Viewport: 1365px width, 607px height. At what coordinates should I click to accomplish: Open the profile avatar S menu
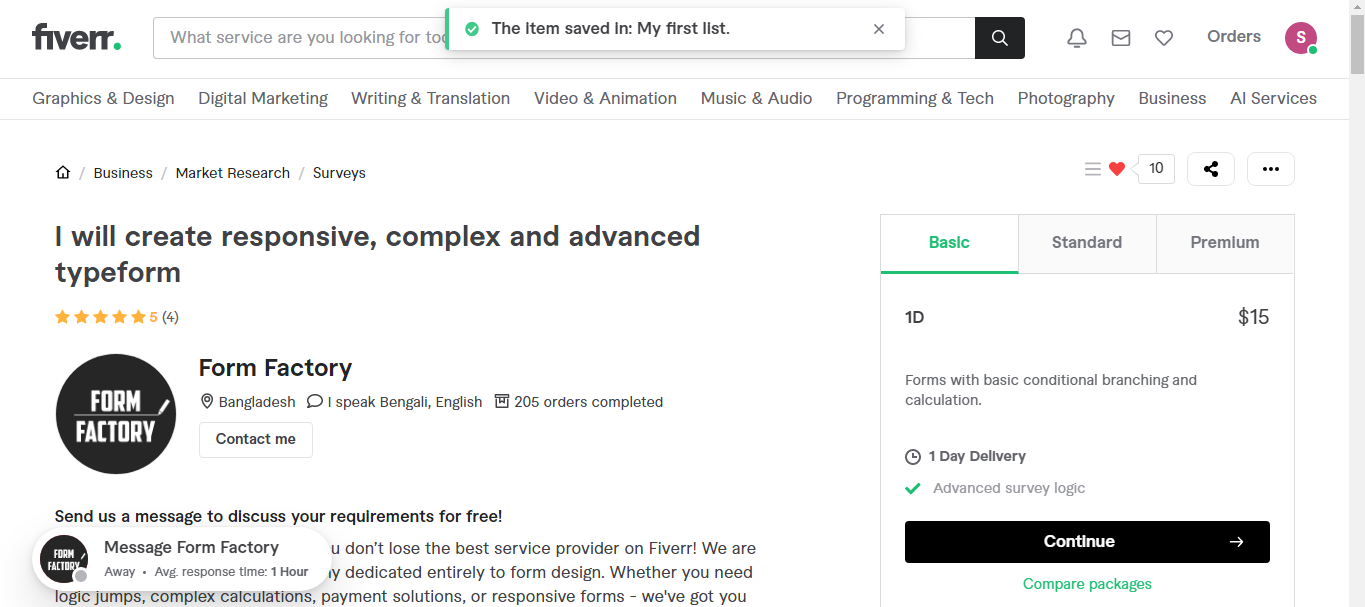(1301, 38)
